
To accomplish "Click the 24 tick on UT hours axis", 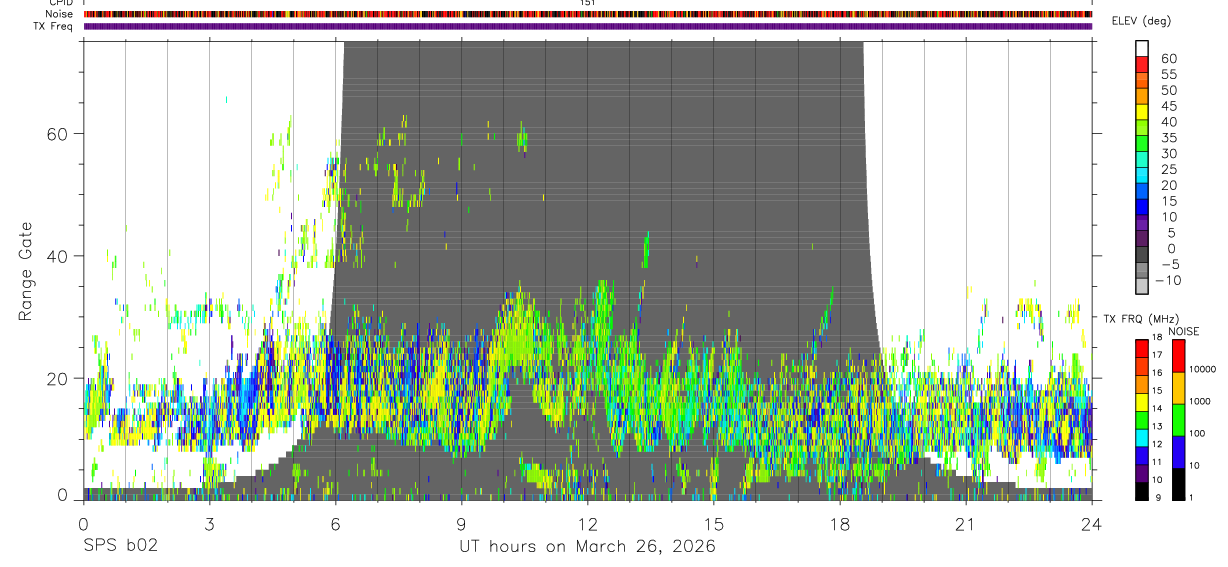I will click(1091, 524).
